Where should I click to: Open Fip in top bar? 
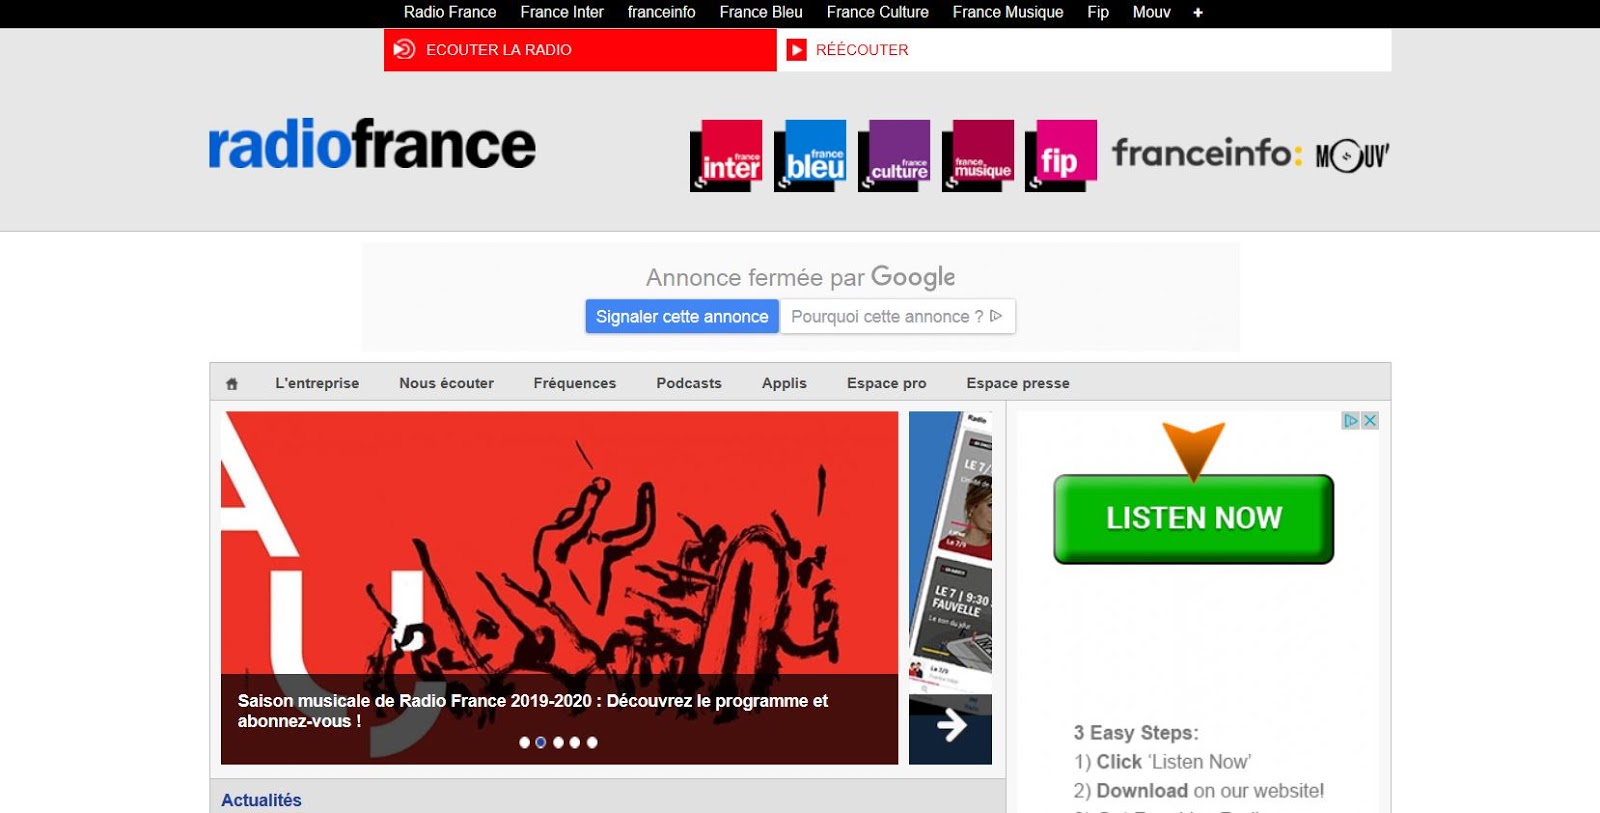[1098, 13]
